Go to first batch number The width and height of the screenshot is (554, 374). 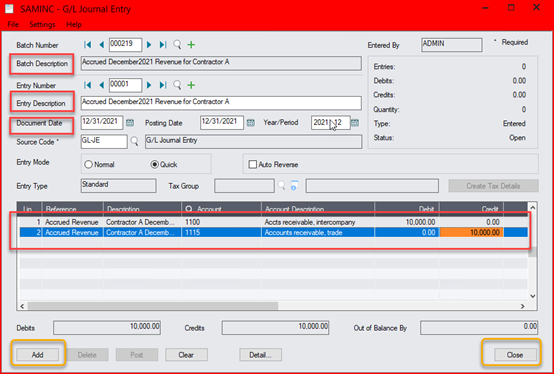click(88, 45)
